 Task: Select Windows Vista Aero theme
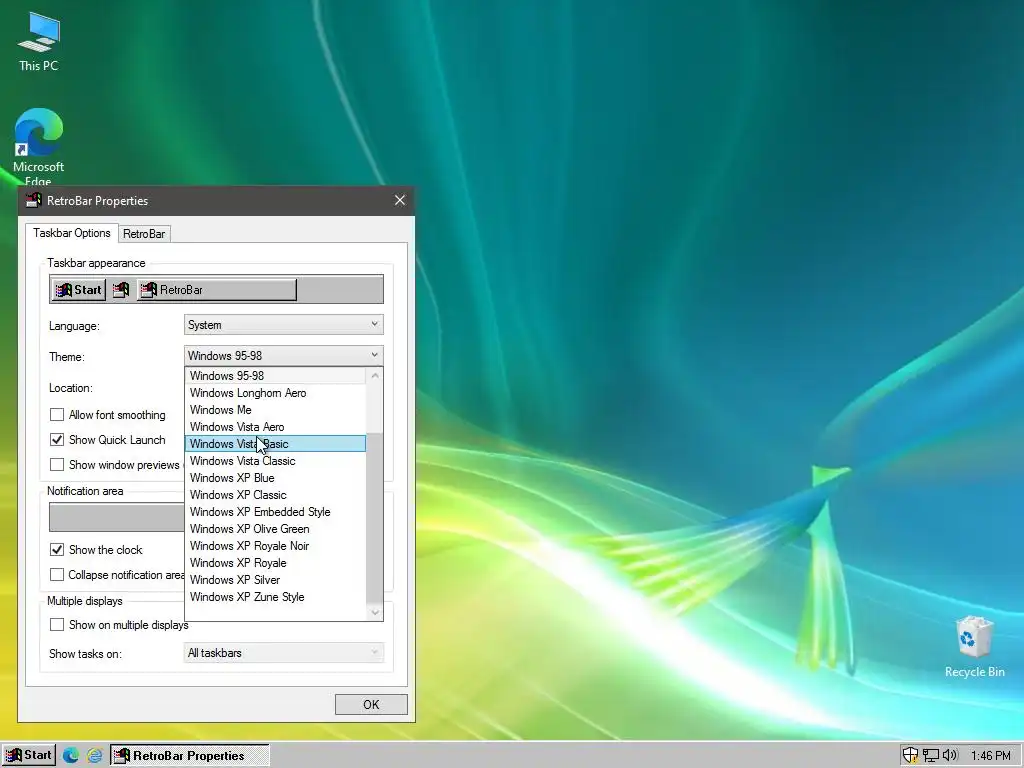[275, 426]
